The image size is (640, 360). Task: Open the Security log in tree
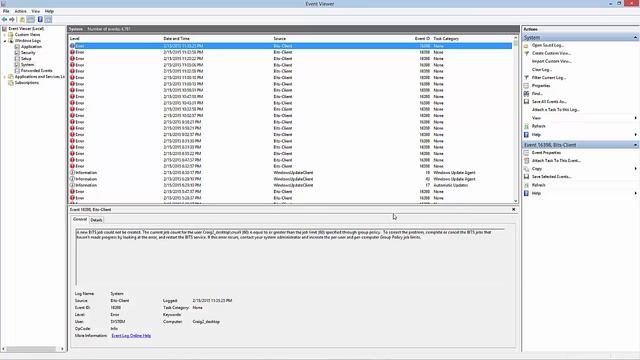pos(28,53)
